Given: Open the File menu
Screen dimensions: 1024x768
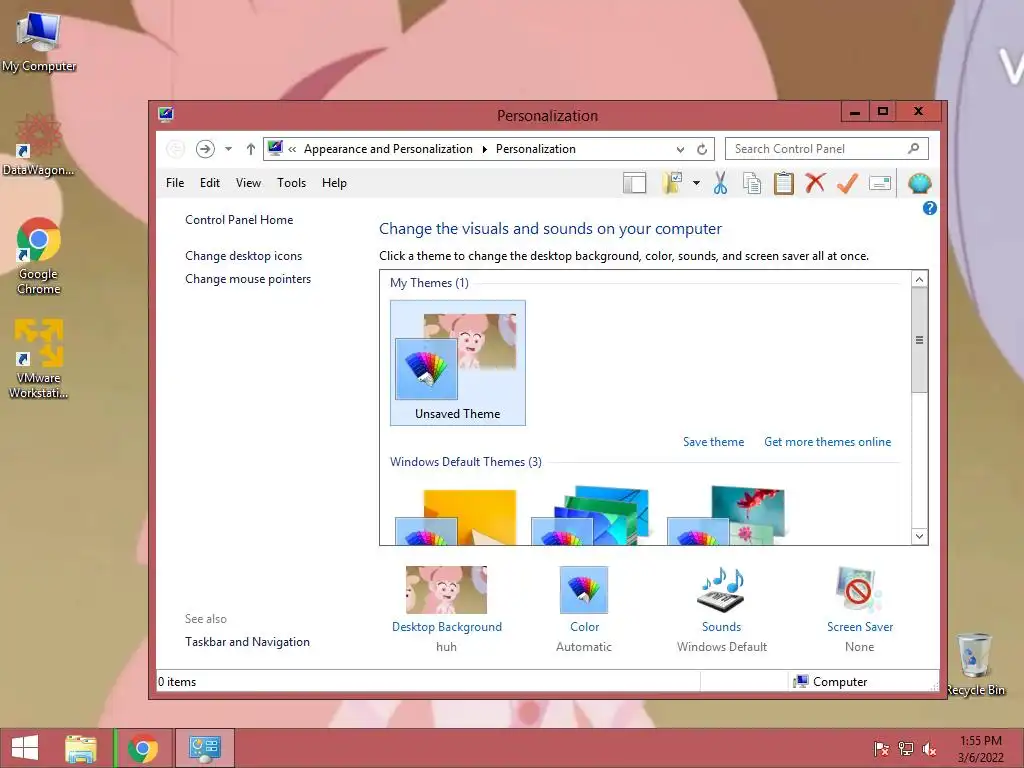Looking at the screenshot, I should click(x=175, y=183).
